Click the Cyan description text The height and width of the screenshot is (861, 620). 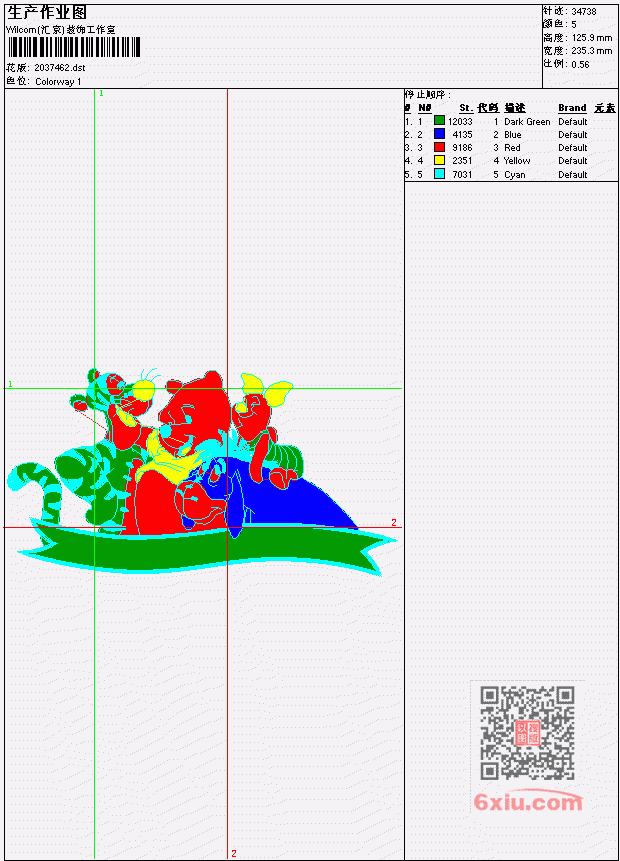(515, 175)
